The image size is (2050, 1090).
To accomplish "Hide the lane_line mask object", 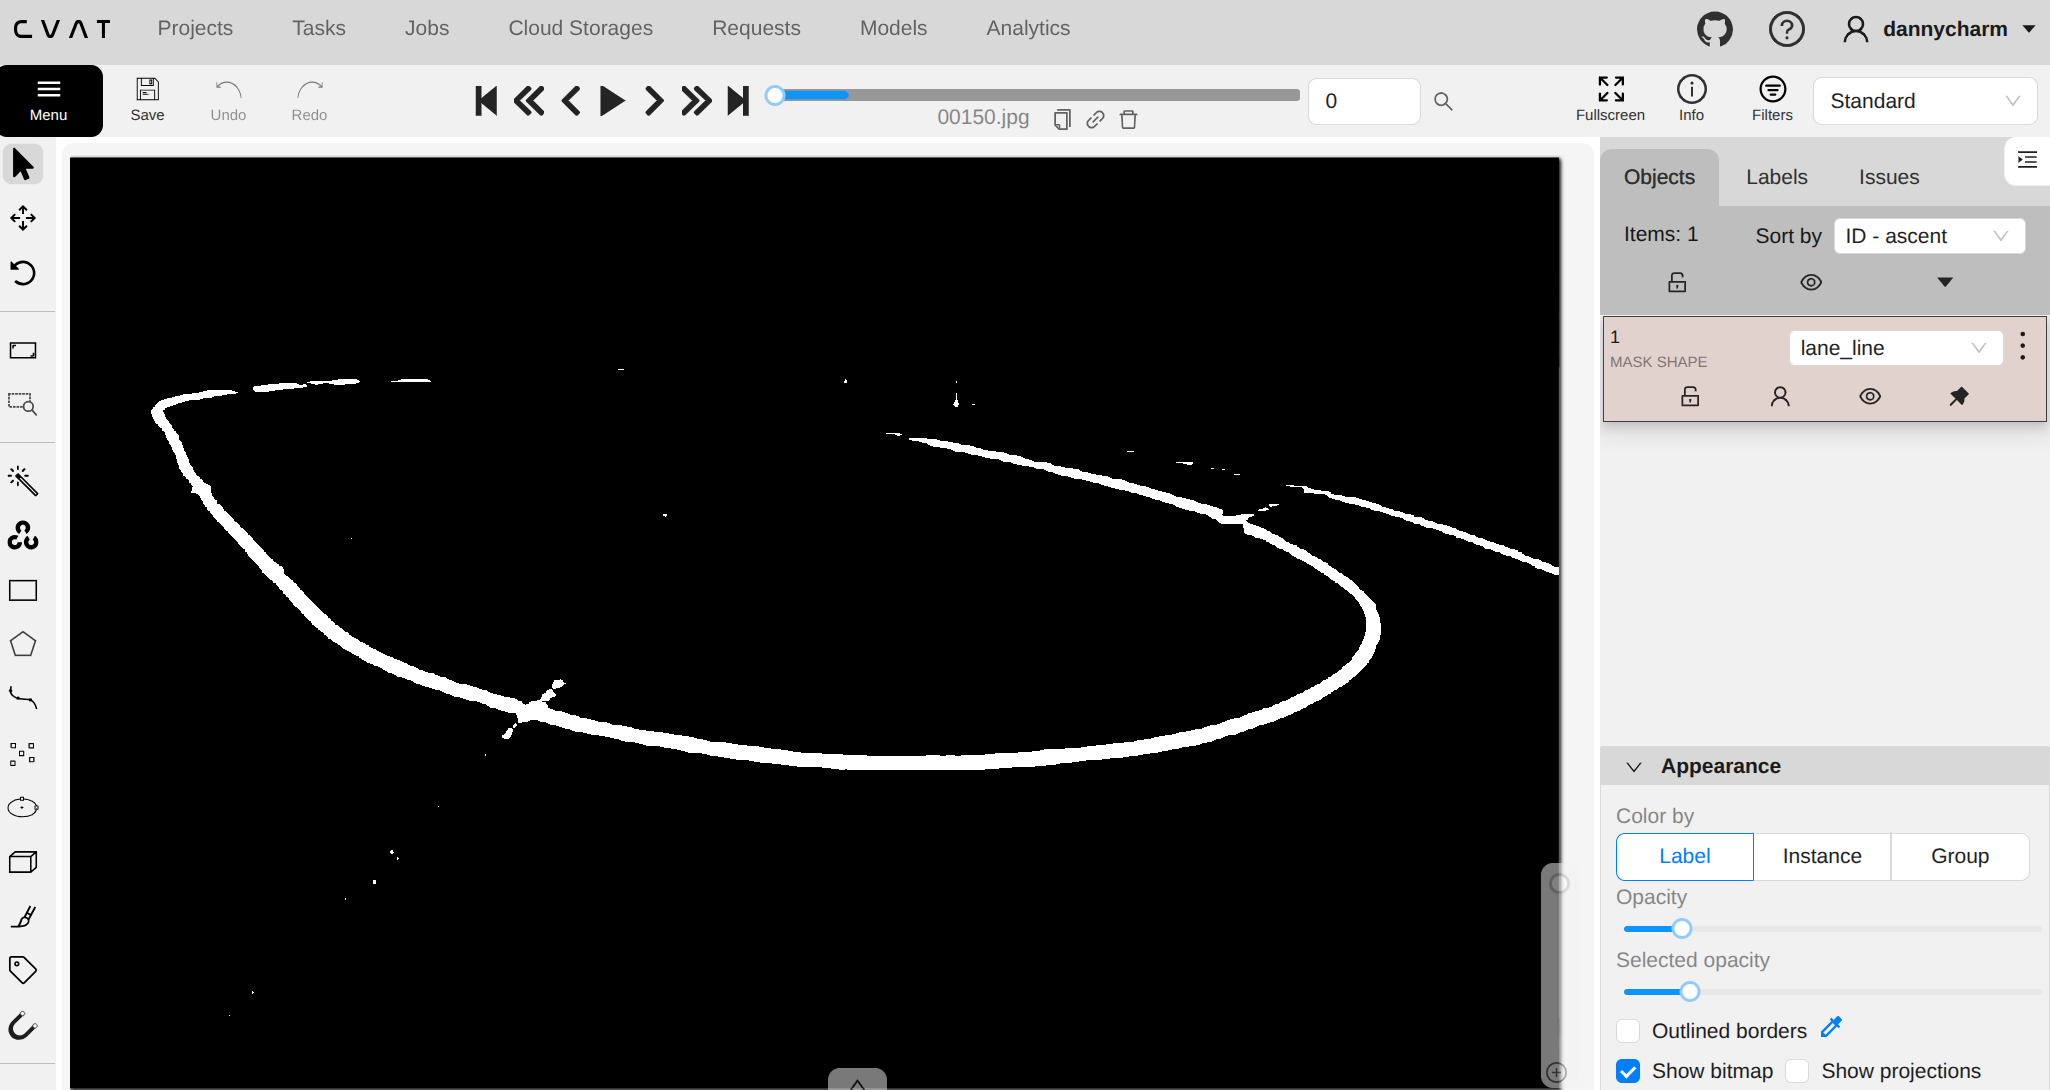I will click(x=1869, y=397).
